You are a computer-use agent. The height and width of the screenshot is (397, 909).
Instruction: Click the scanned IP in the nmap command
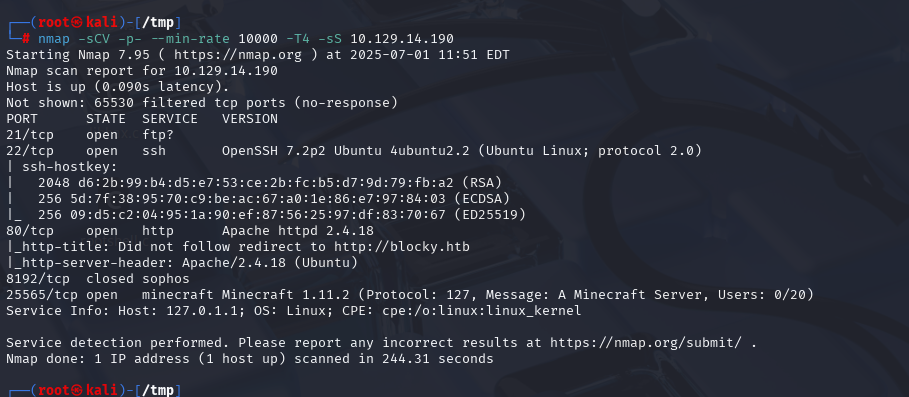(x=402, y=39)
